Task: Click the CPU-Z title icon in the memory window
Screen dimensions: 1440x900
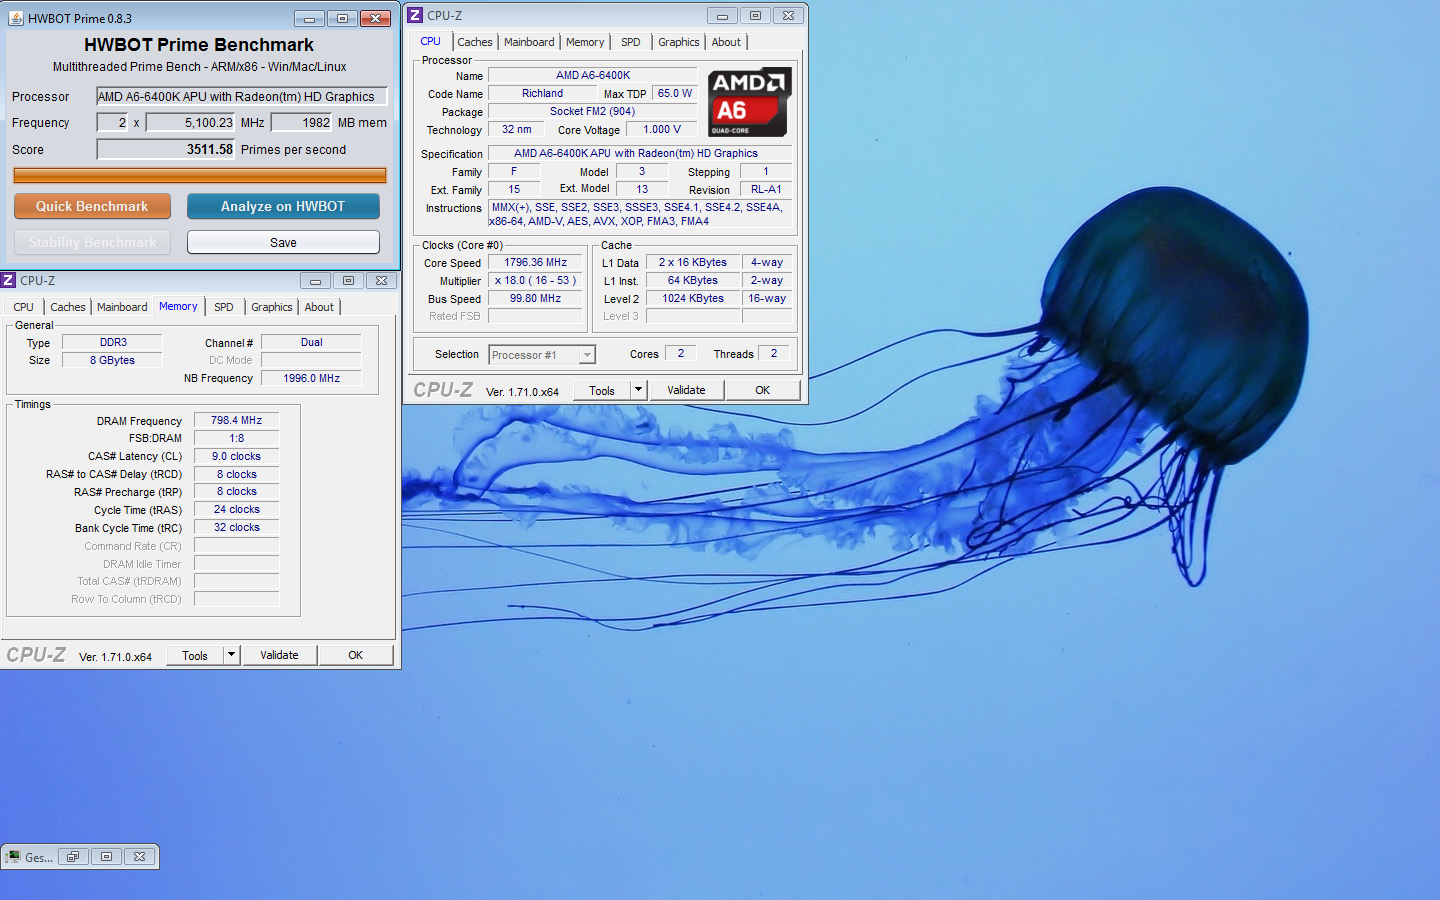Action: tap(8, 281)
